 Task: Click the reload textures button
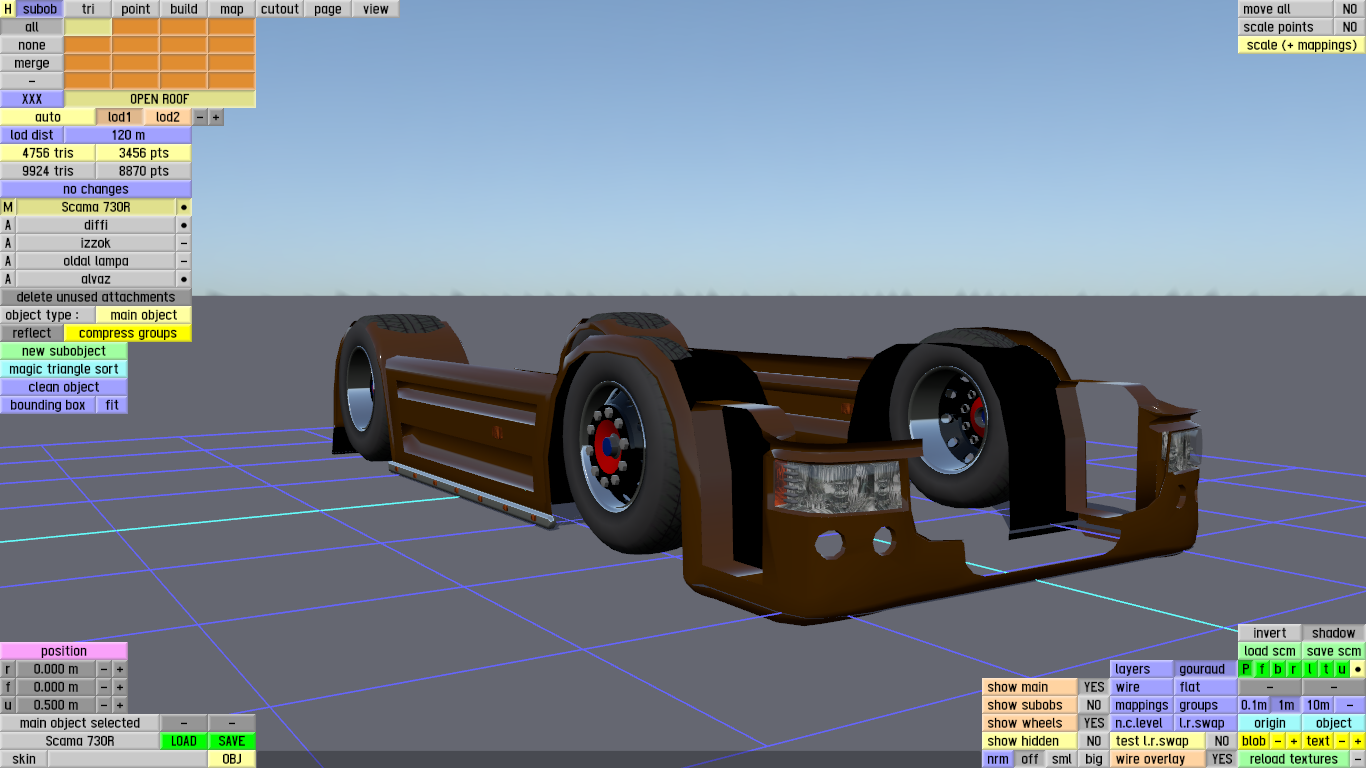point(1294,759)
